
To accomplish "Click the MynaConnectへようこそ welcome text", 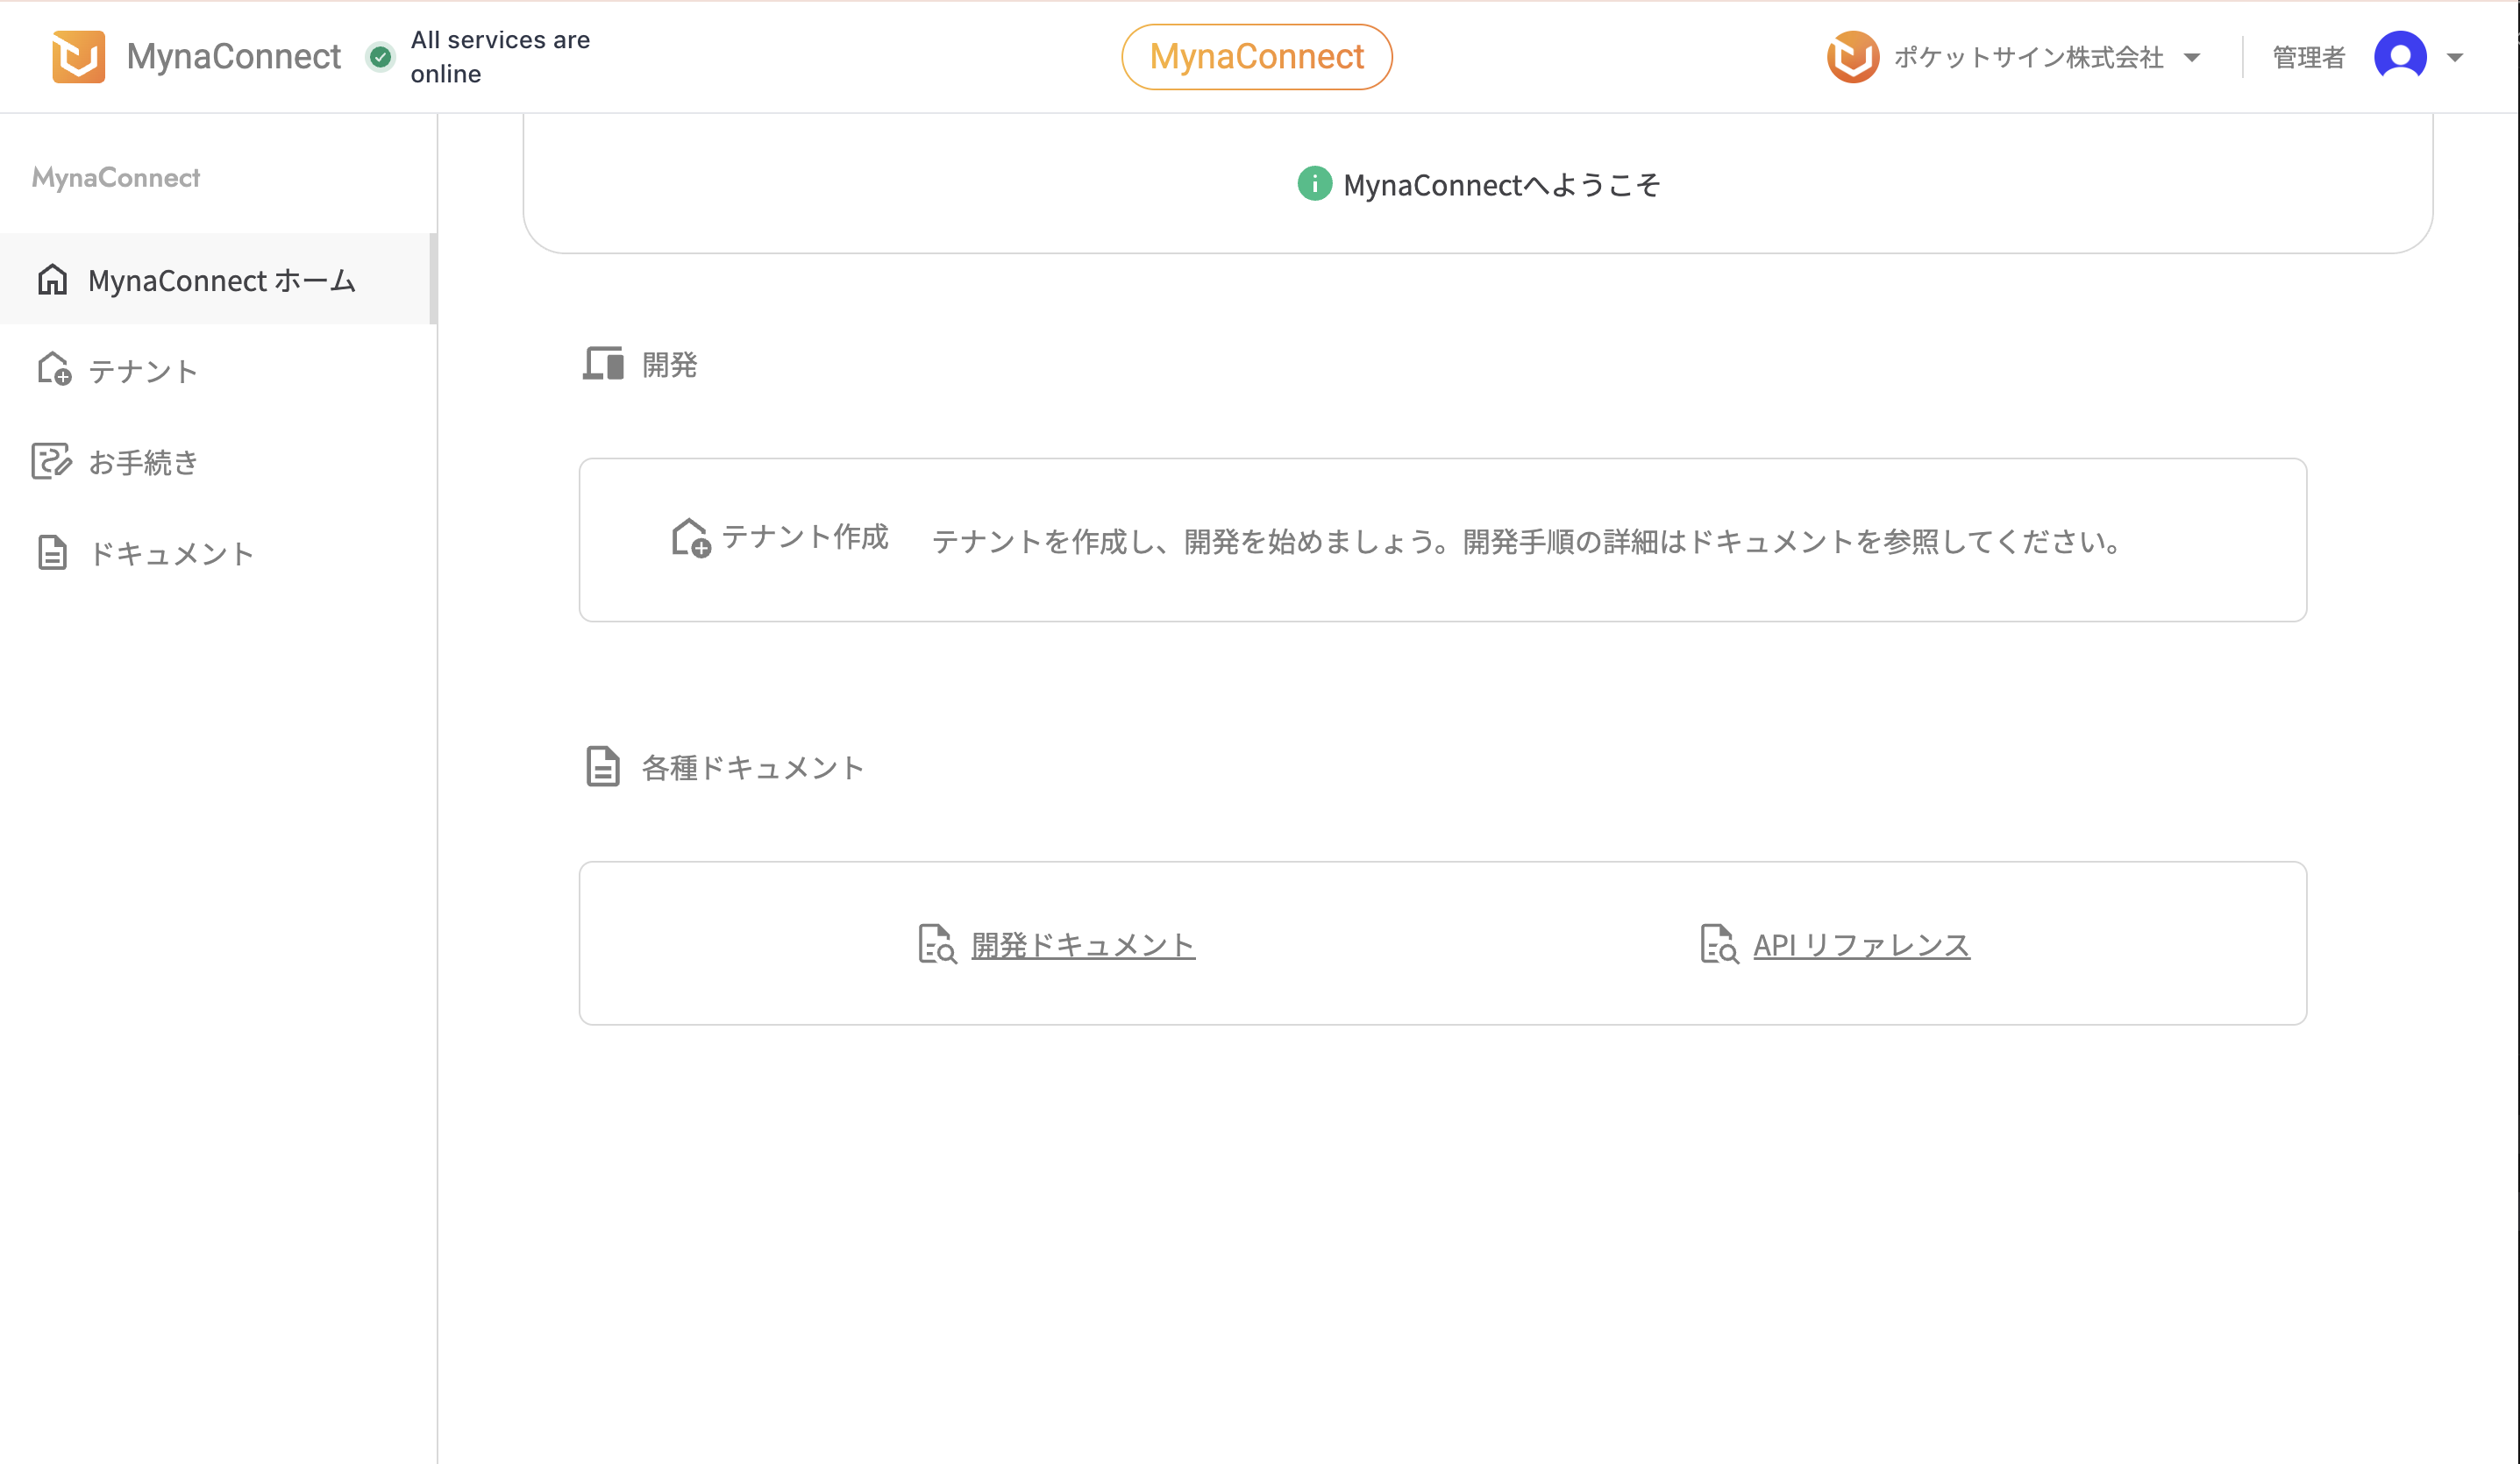I will click(1501, 185).
